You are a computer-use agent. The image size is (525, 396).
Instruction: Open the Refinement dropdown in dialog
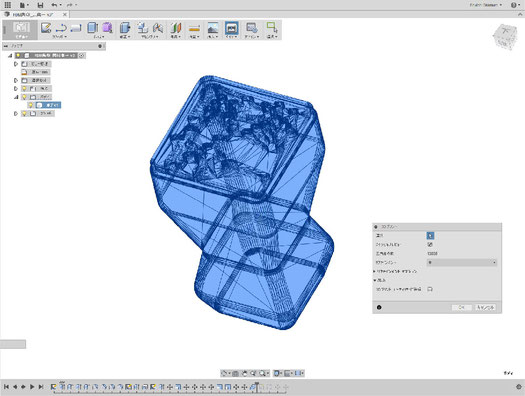tap(462, 262)
